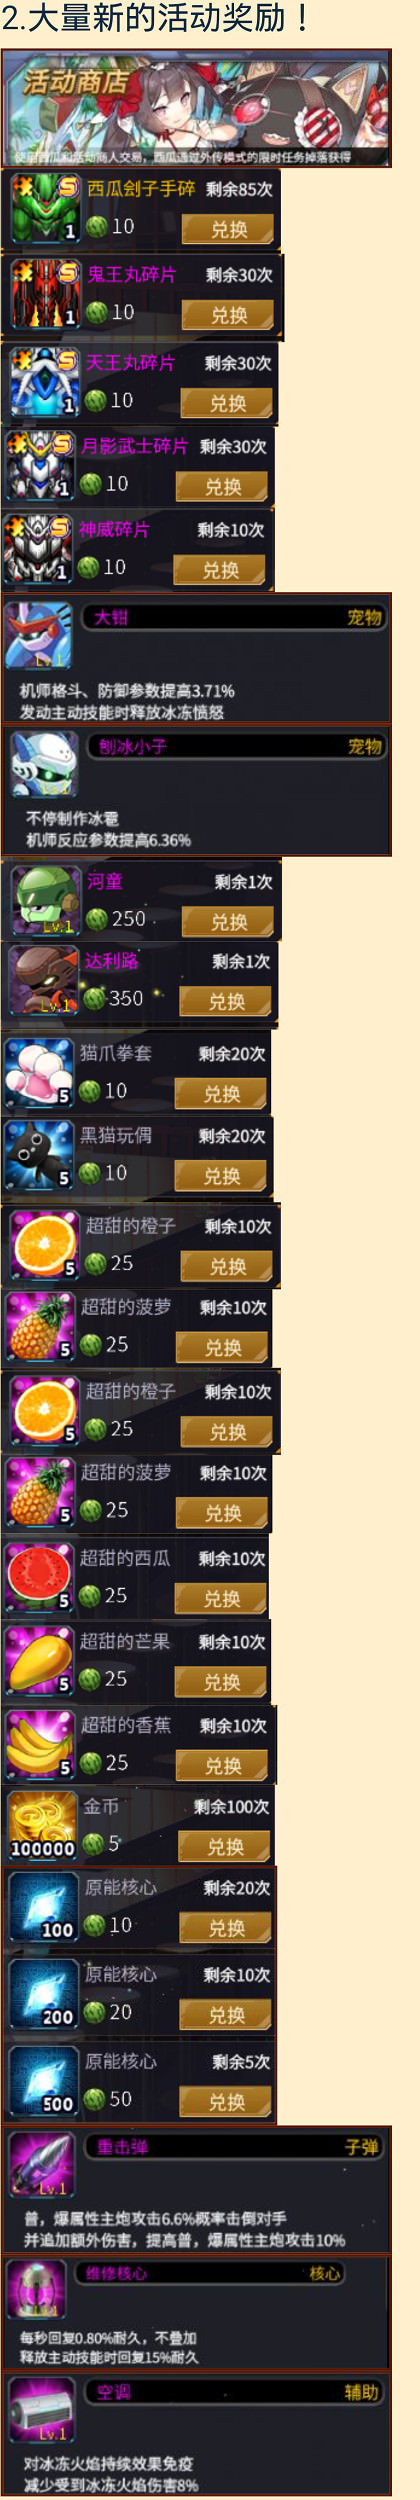Select the 猫爪拳套 cat paw icon
Screen dimensions: 420x2500
click(x=38, y=1073)
